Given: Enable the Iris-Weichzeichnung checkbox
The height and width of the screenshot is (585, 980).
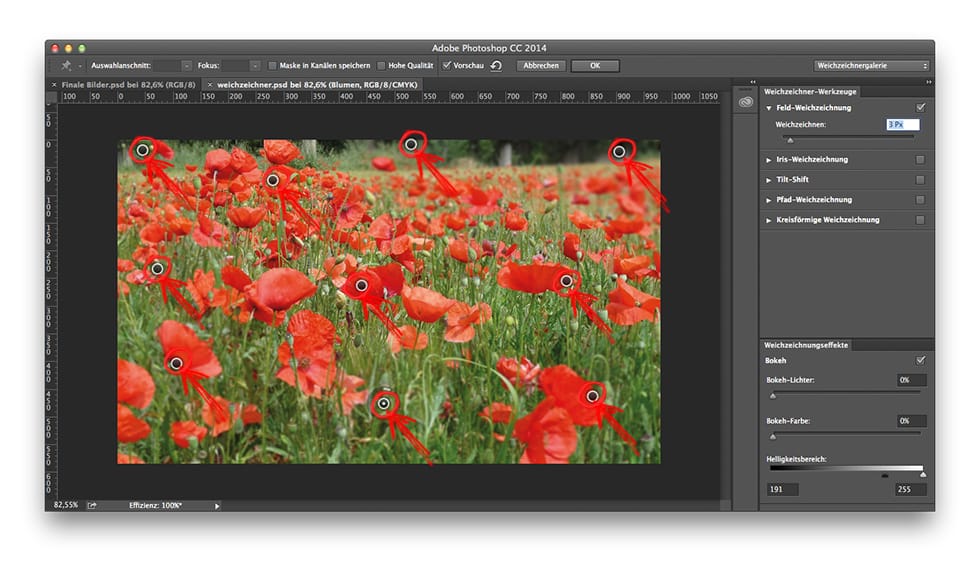Looking at the screenshot, I should point(920,159).
